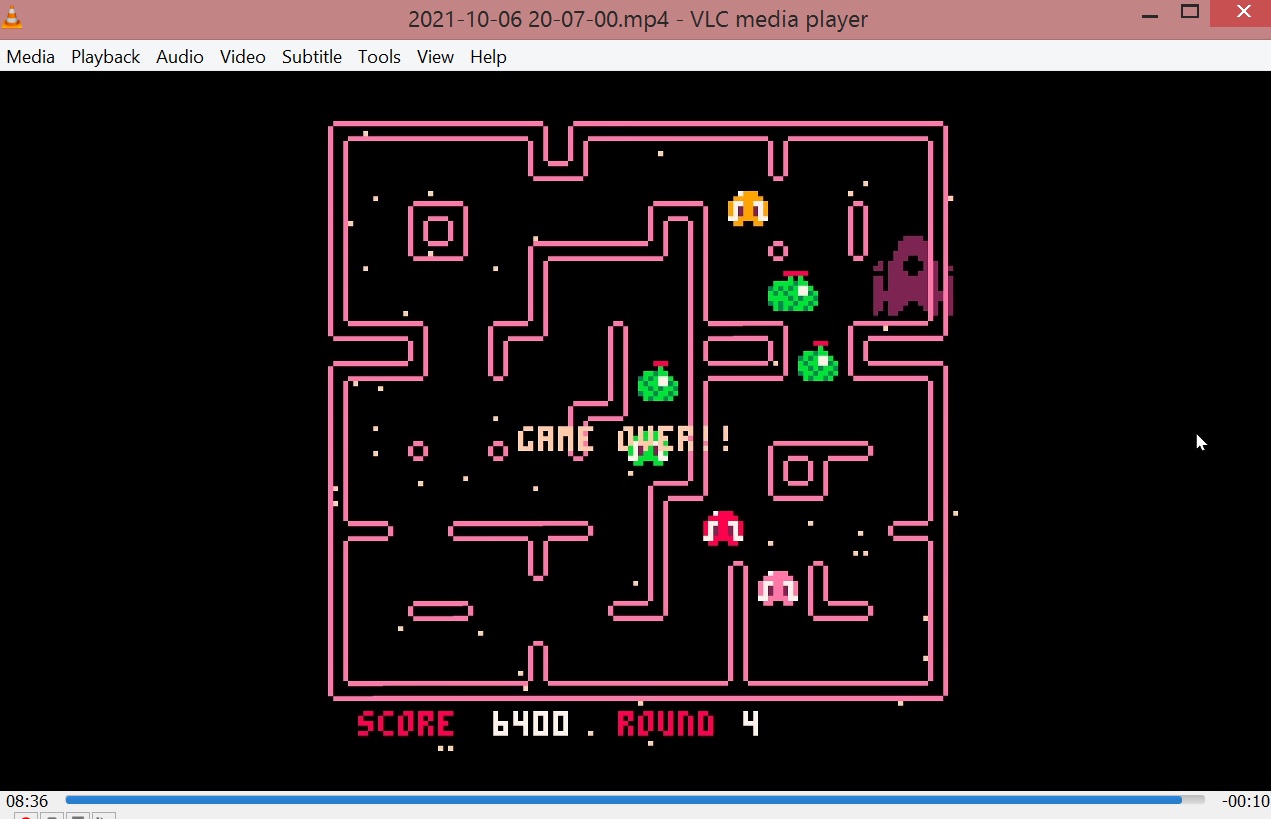Open the Video menu
The image size is (1271, 819).
coord(243,57)
